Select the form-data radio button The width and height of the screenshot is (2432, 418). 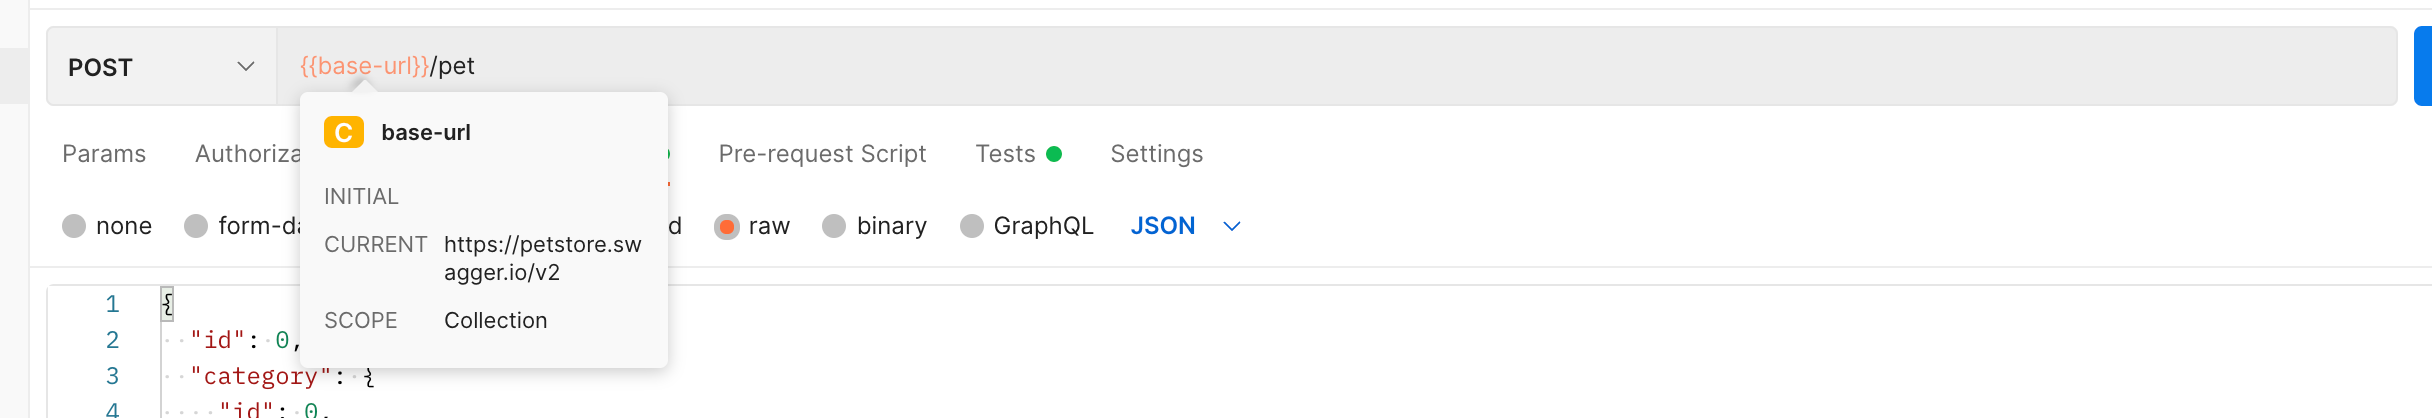tap(196, 226)
